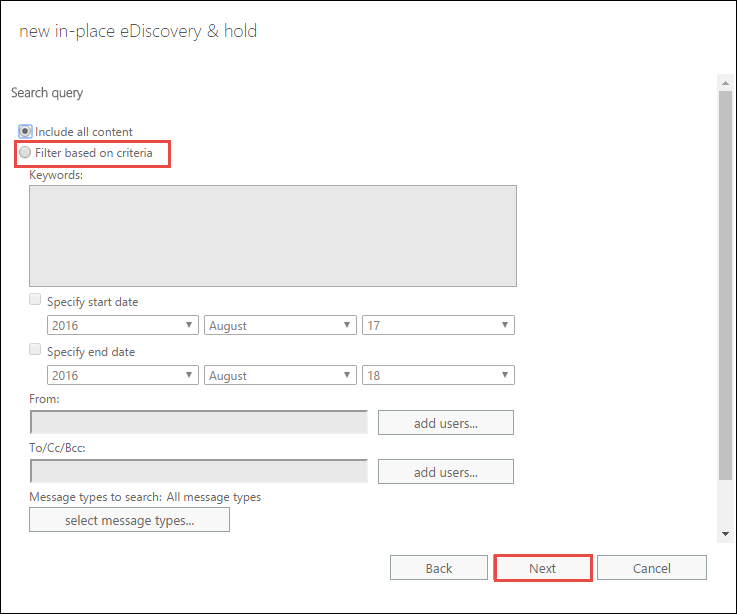This screenshot has width=737, height=614.
Task: Open the end date year dropdown
Action: click(x=123, y=375)
